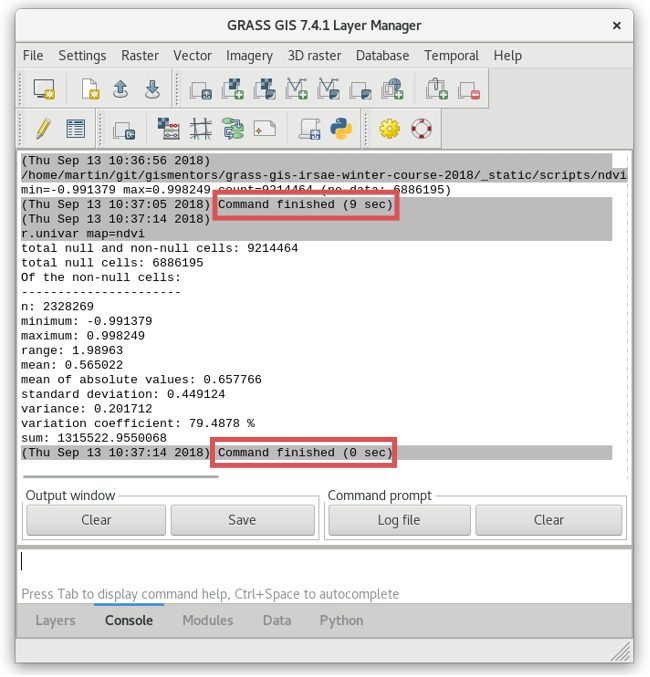This screenshot has width=650, height=677.
Task: Open the Vector menu
Action: point(192,56)
